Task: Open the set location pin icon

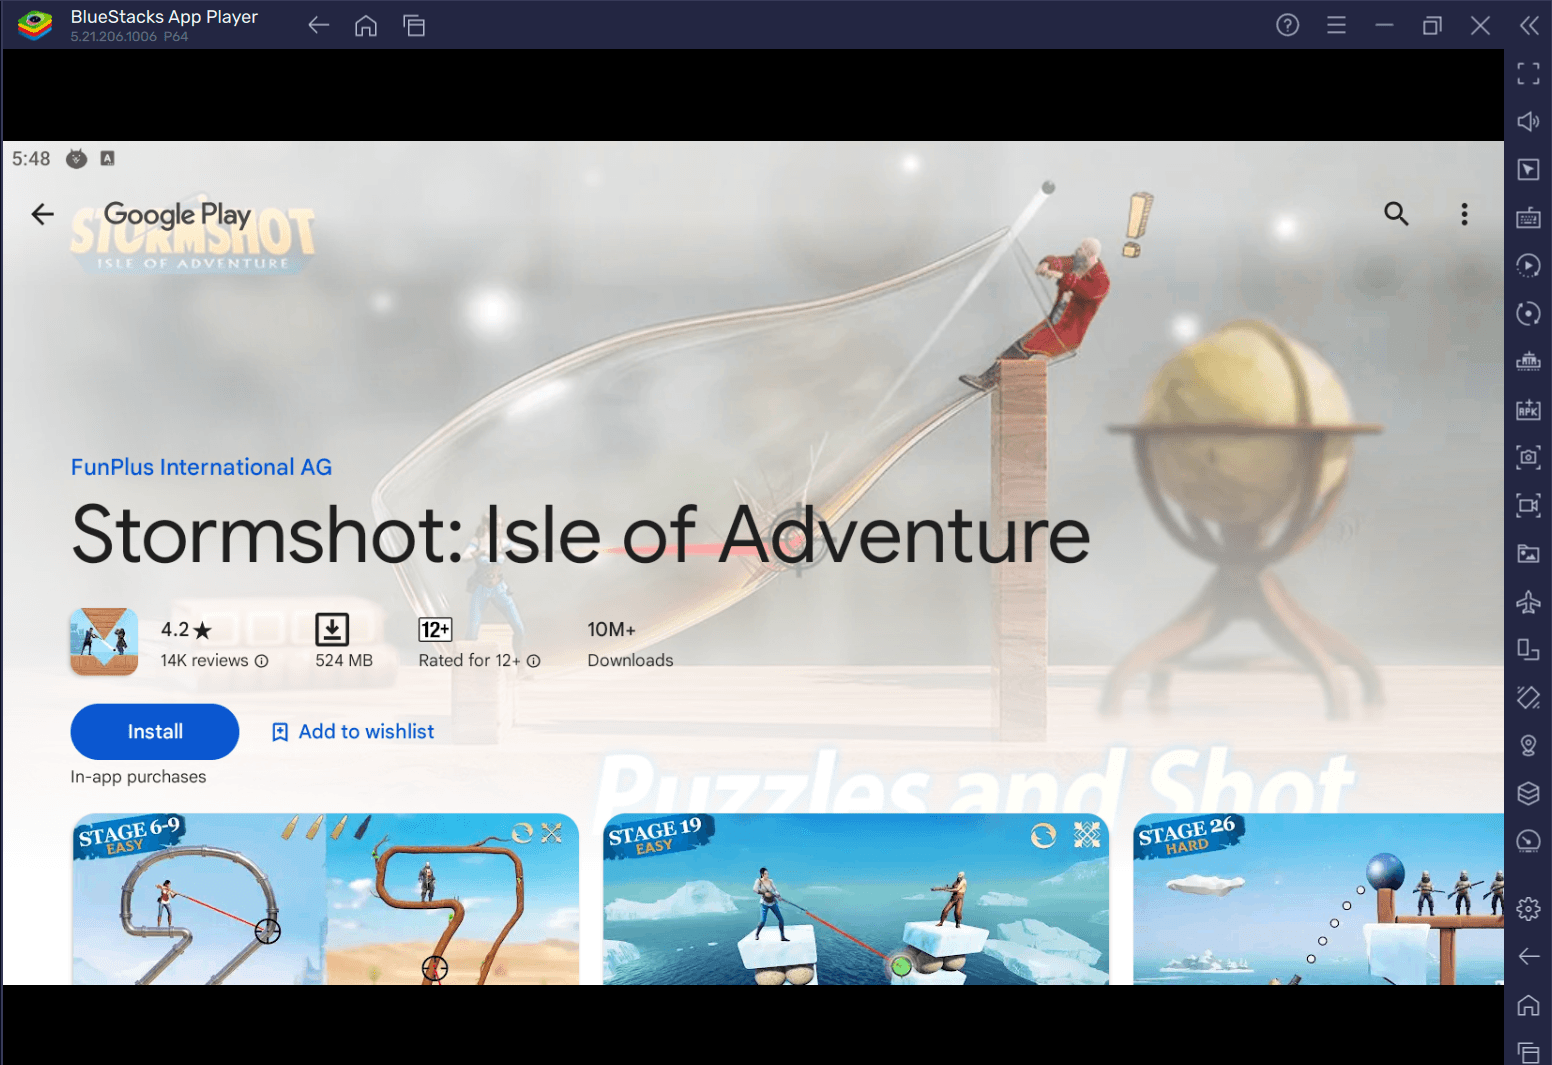Action: [x=1528, y=745]
